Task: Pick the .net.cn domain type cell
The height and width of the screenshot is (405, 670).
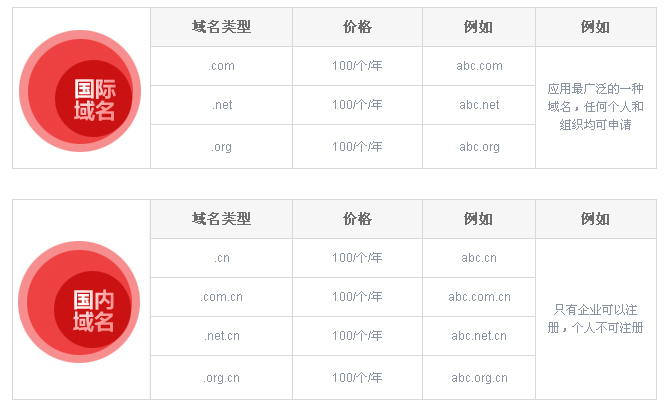Action: [221, 336]
